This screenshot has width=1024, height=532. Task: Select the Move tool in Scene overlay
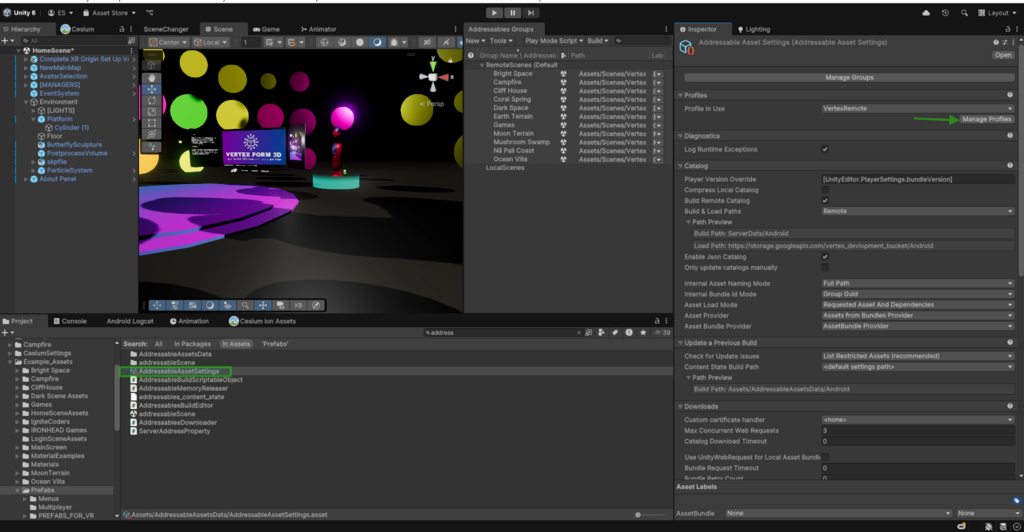coord(153,89)
